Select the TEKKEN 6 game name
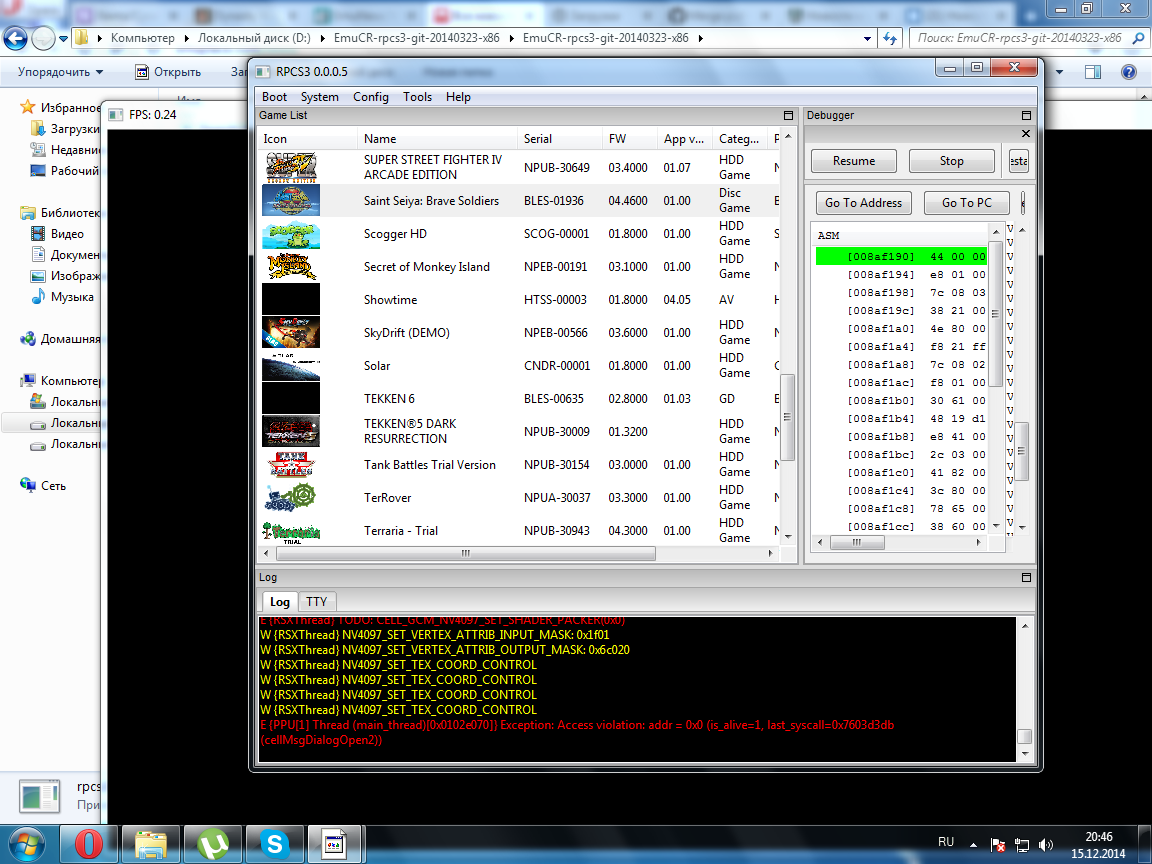The height and width of the screenshot is (864, 1152). [x=389, y=399]
